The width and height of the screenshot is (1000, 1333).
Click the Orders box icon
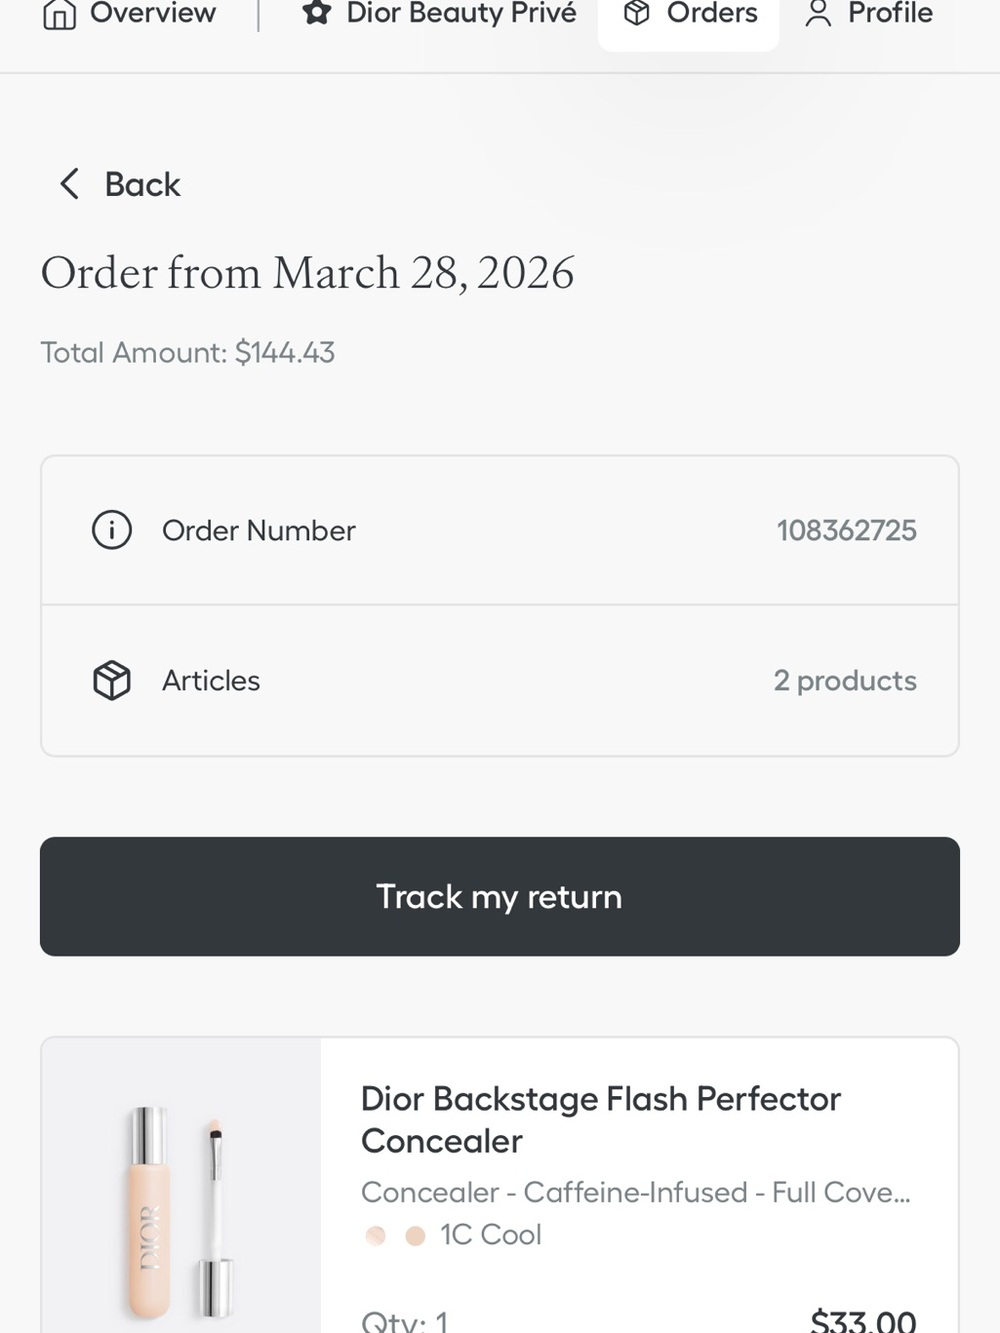click(x=637, y=13)
